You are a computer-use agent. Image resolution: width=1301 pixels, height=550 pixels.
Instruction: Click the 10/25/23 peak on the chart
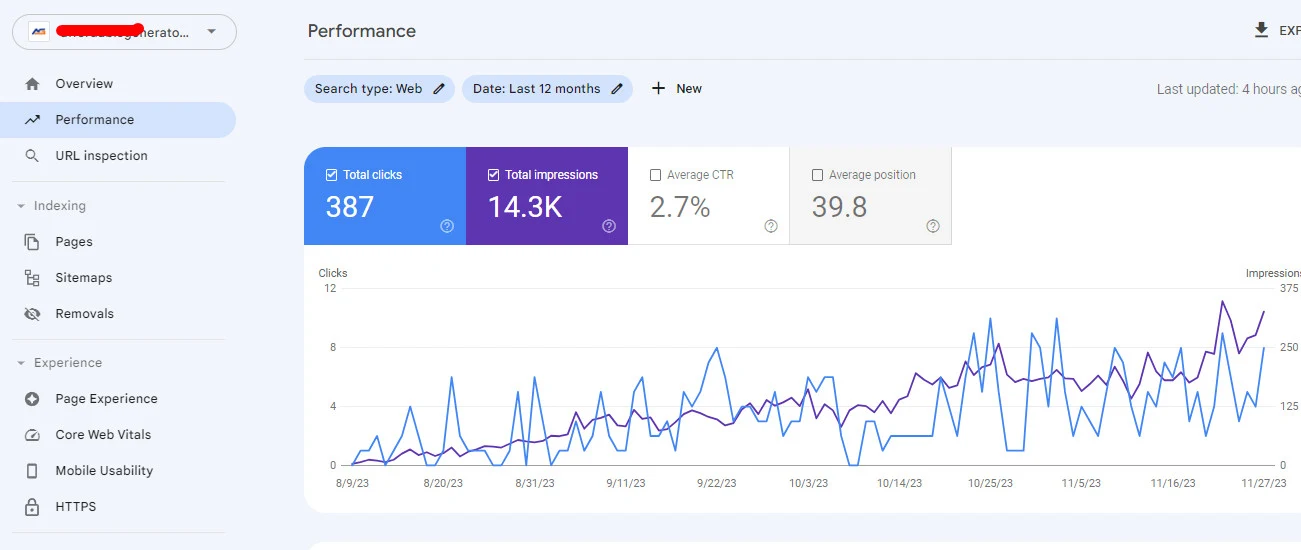(990, 320)
